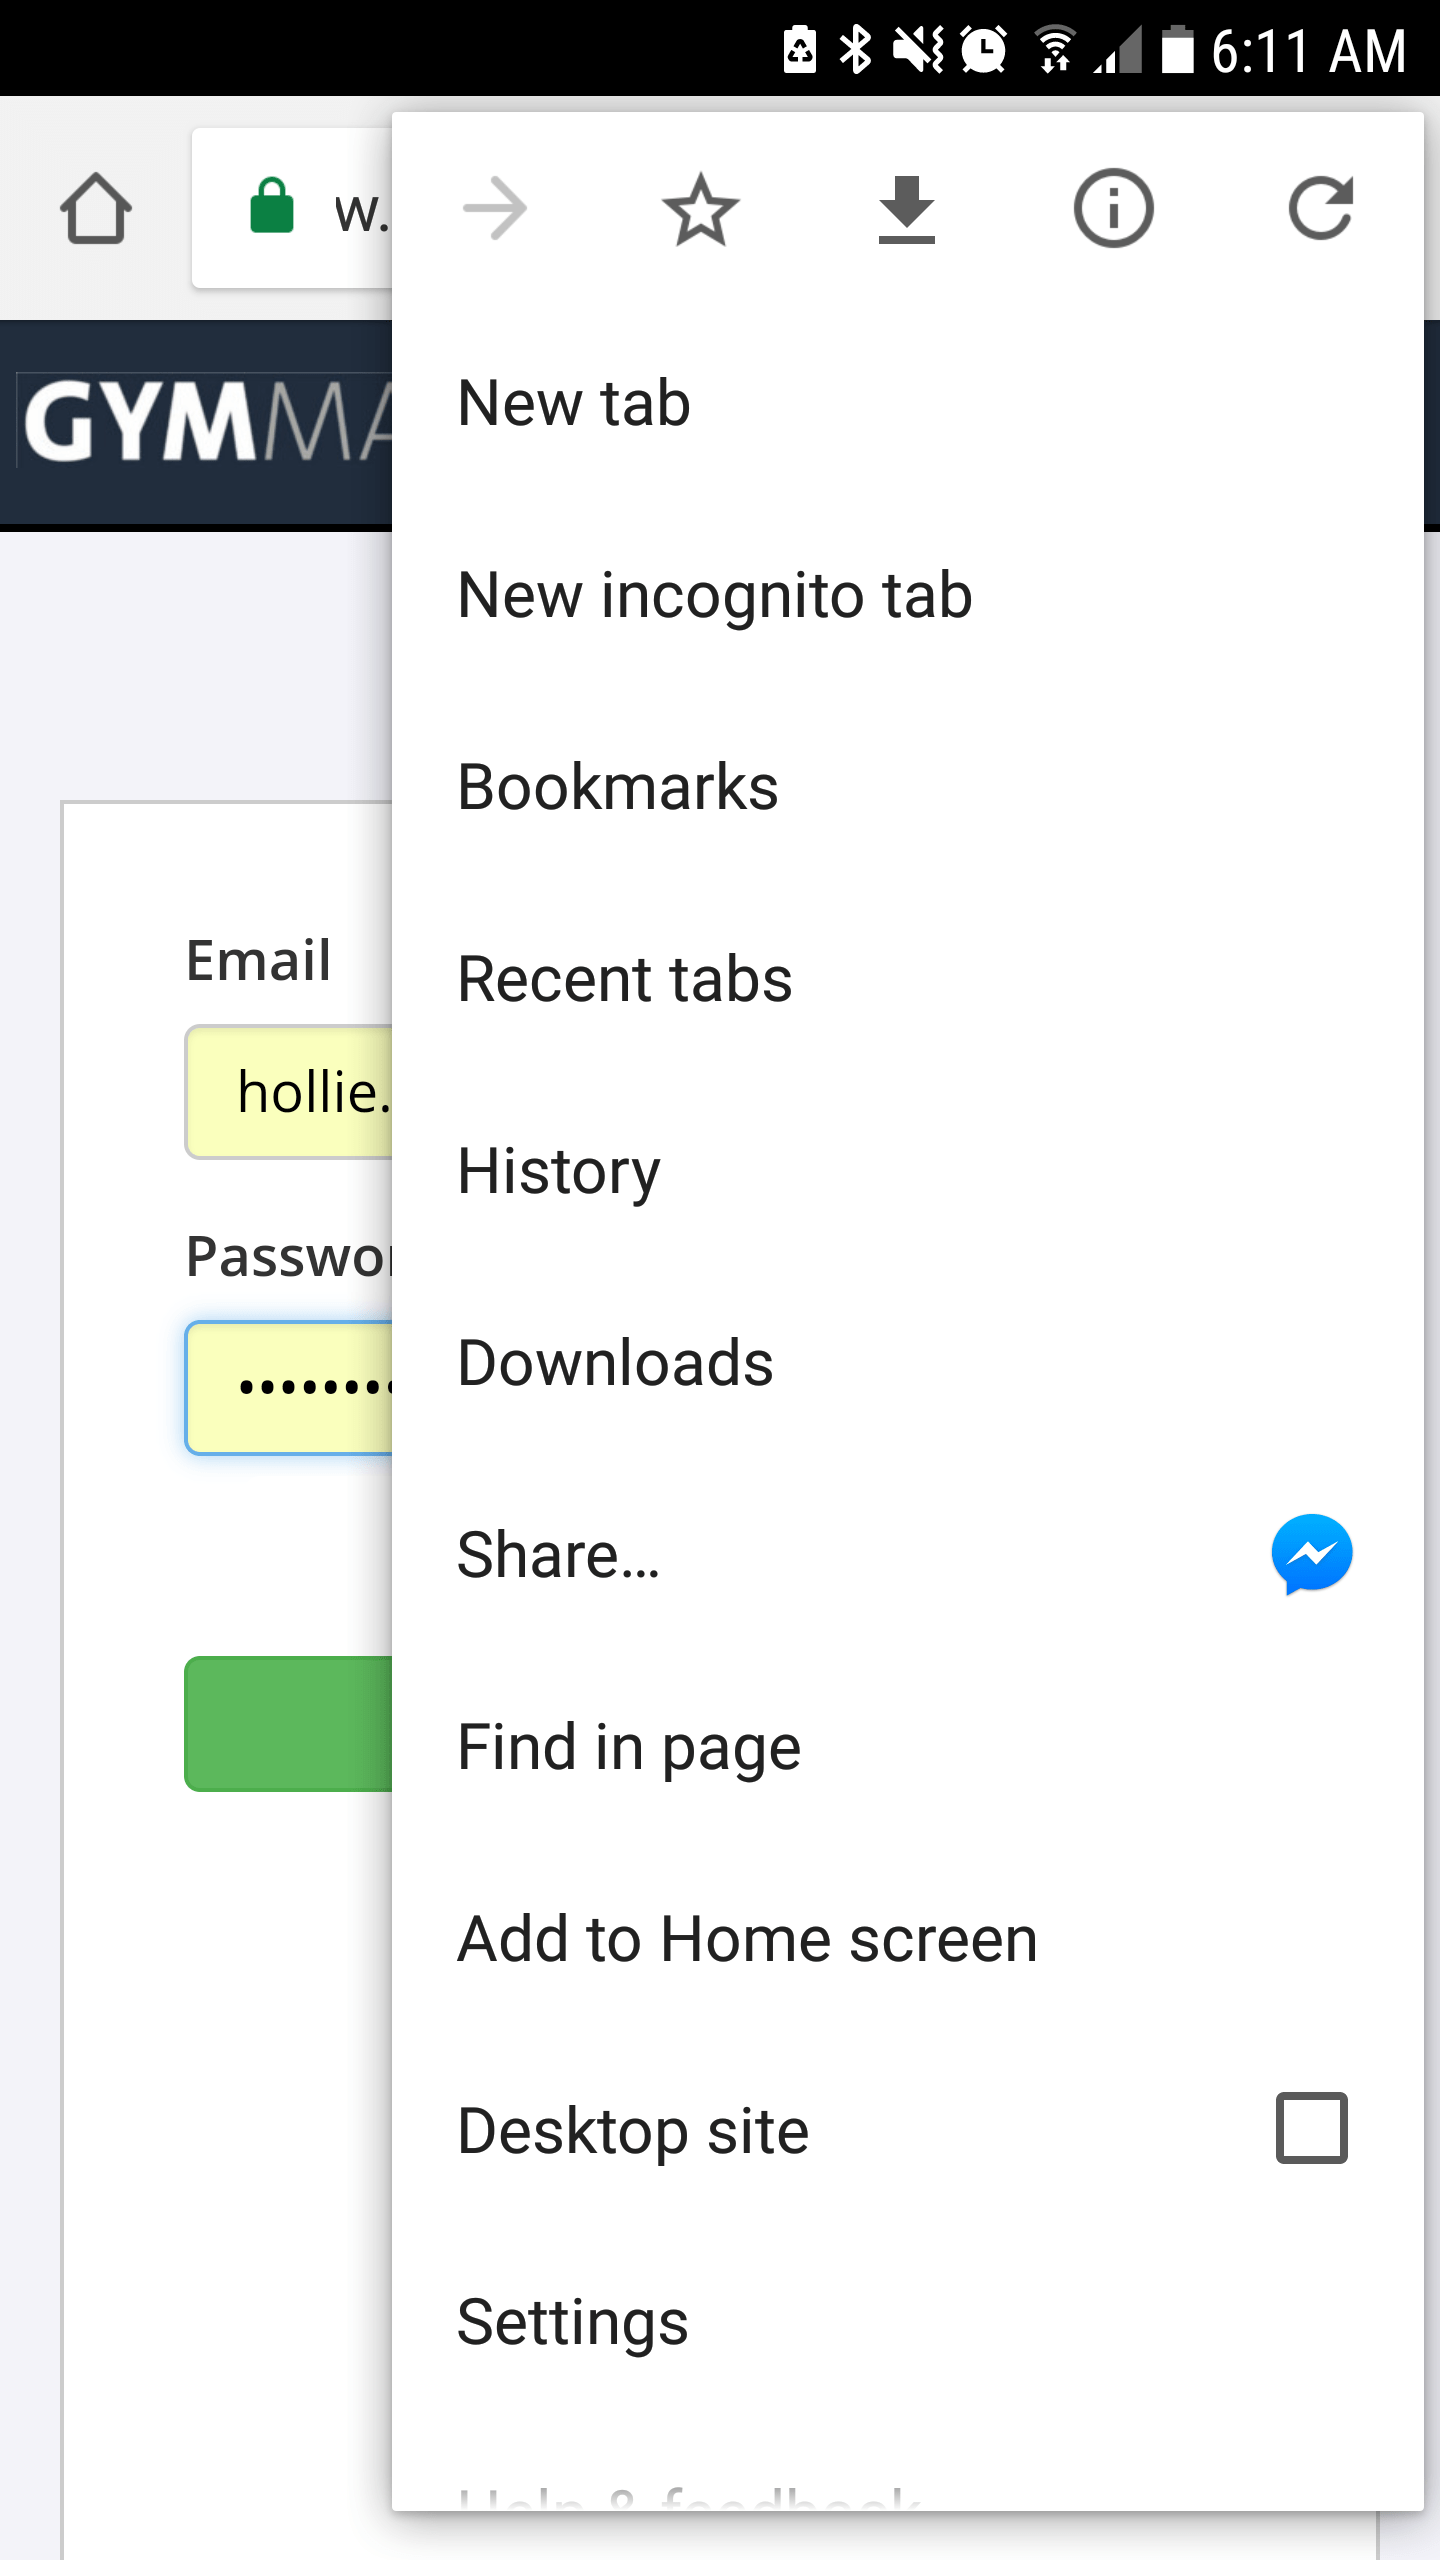The image size is (1440, 2560).
Task: Bookmark this page with the star icon
Action: 701,209
